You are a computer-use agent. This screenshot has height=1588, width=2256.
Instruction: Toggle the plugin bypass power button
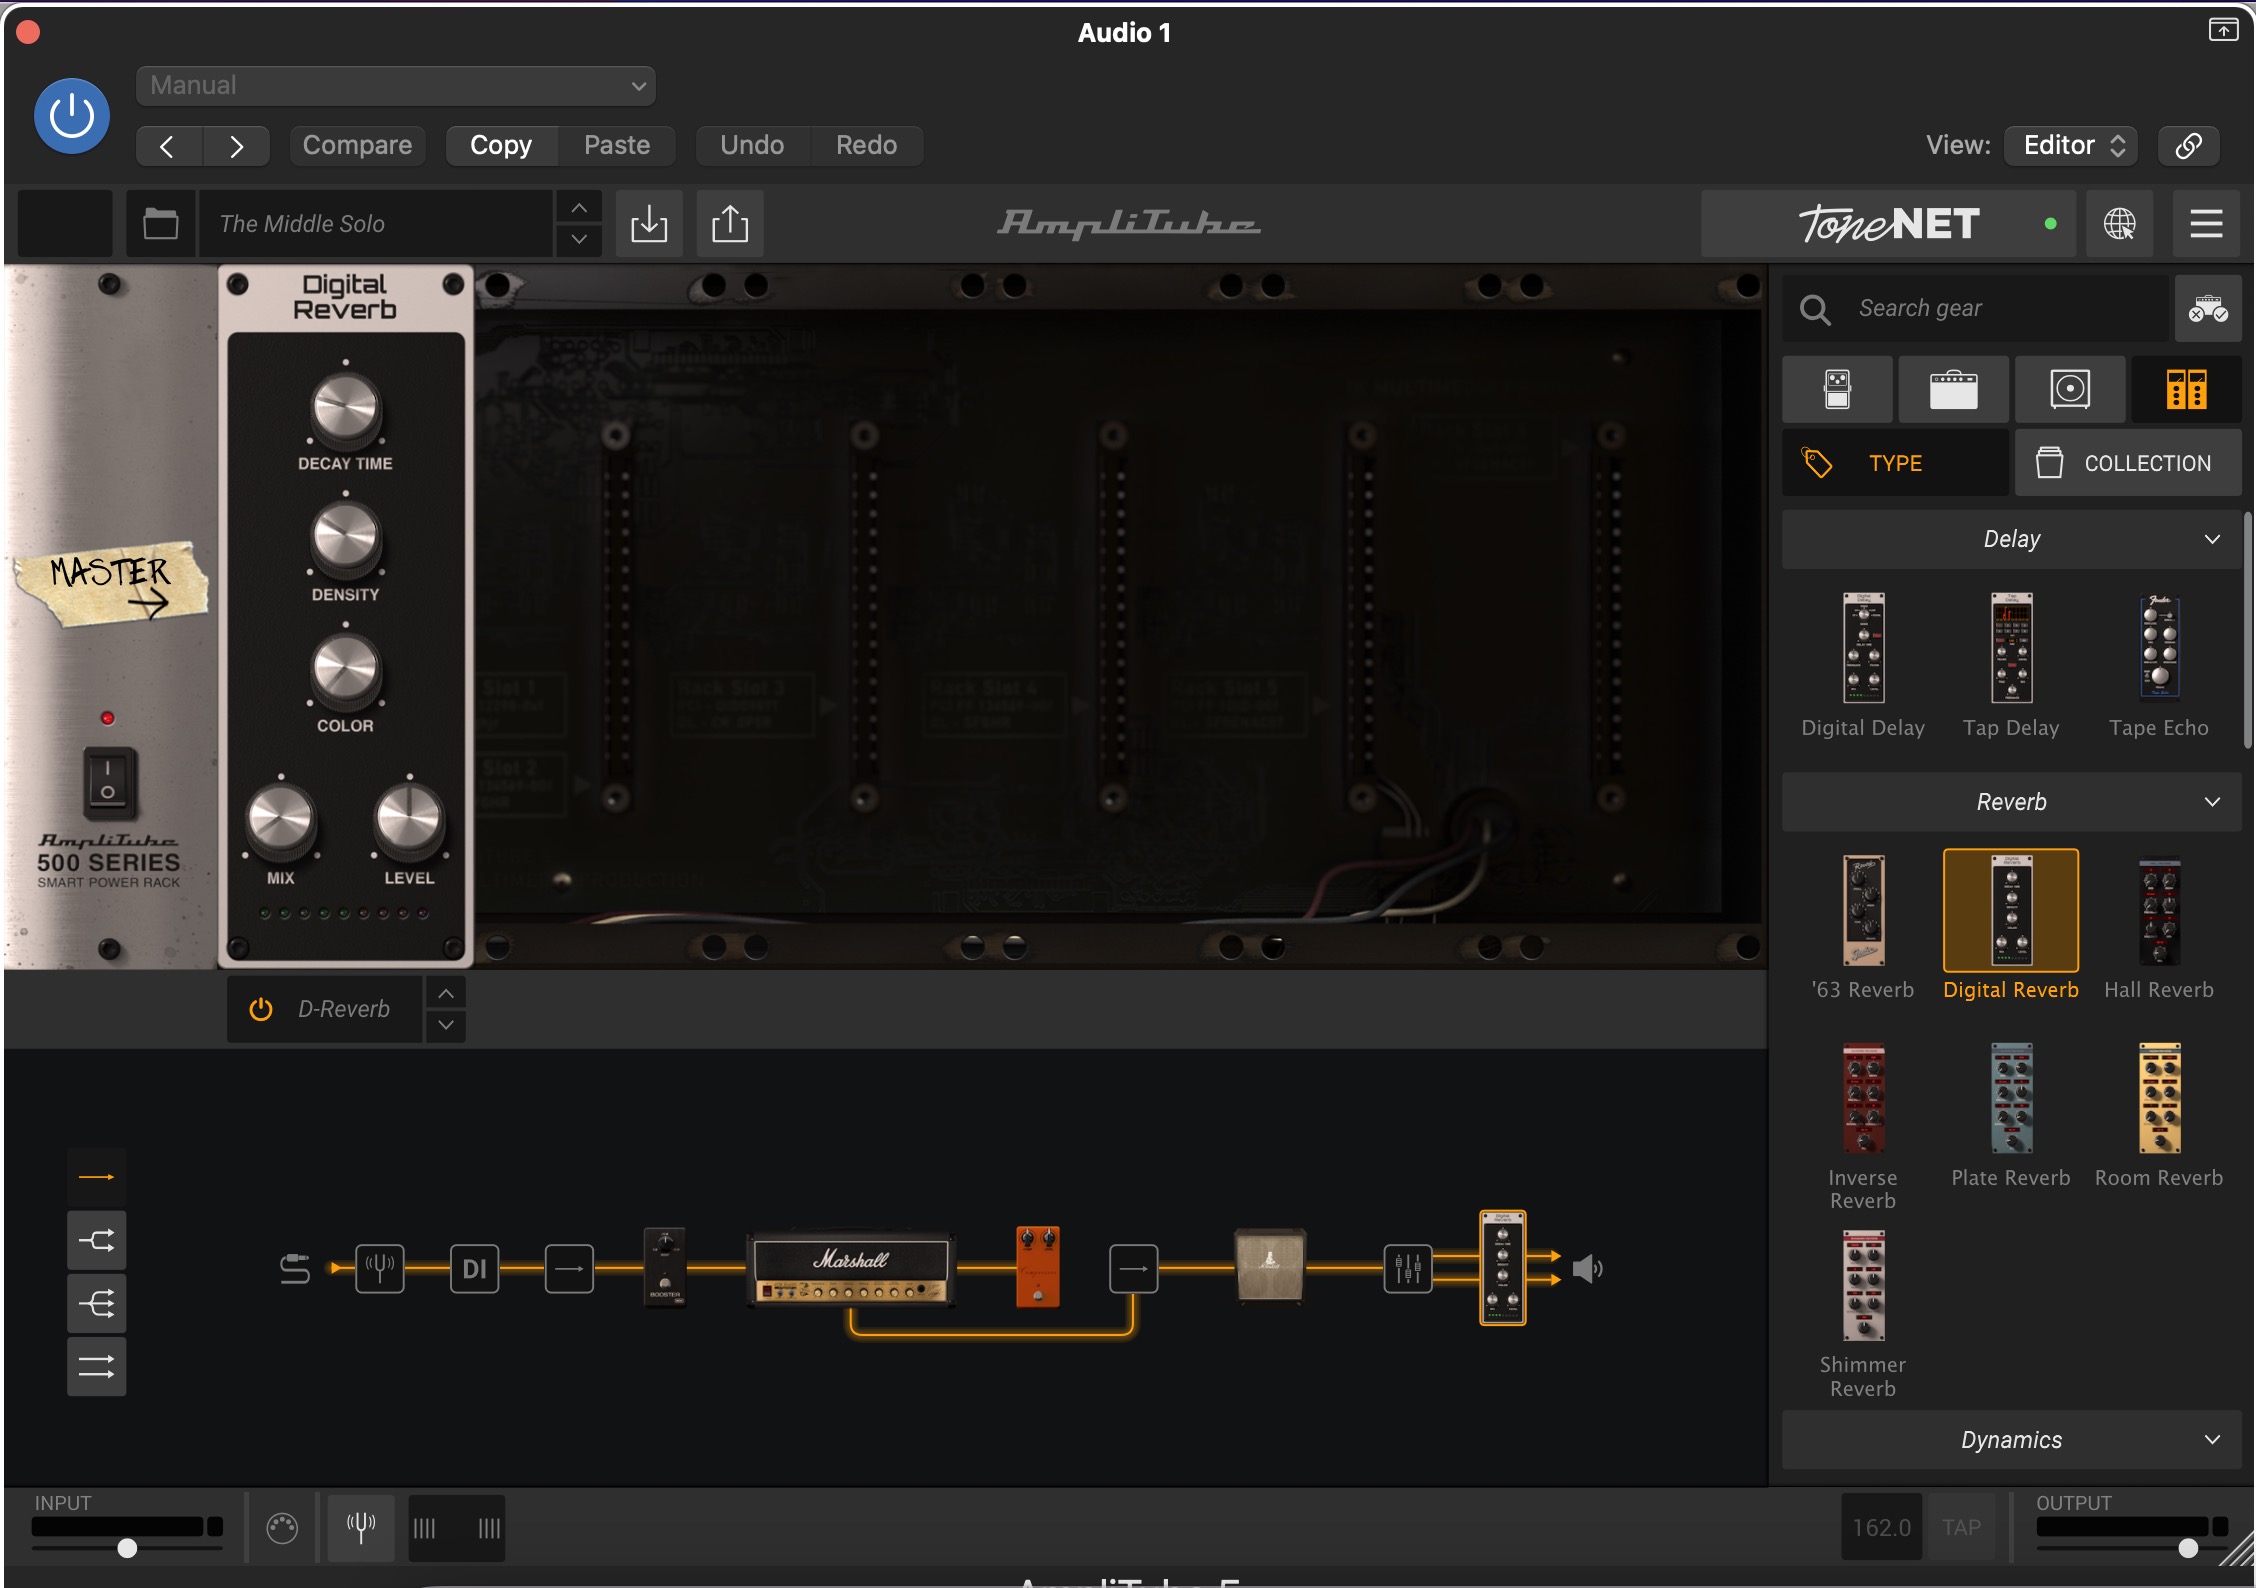click(72, 116)
